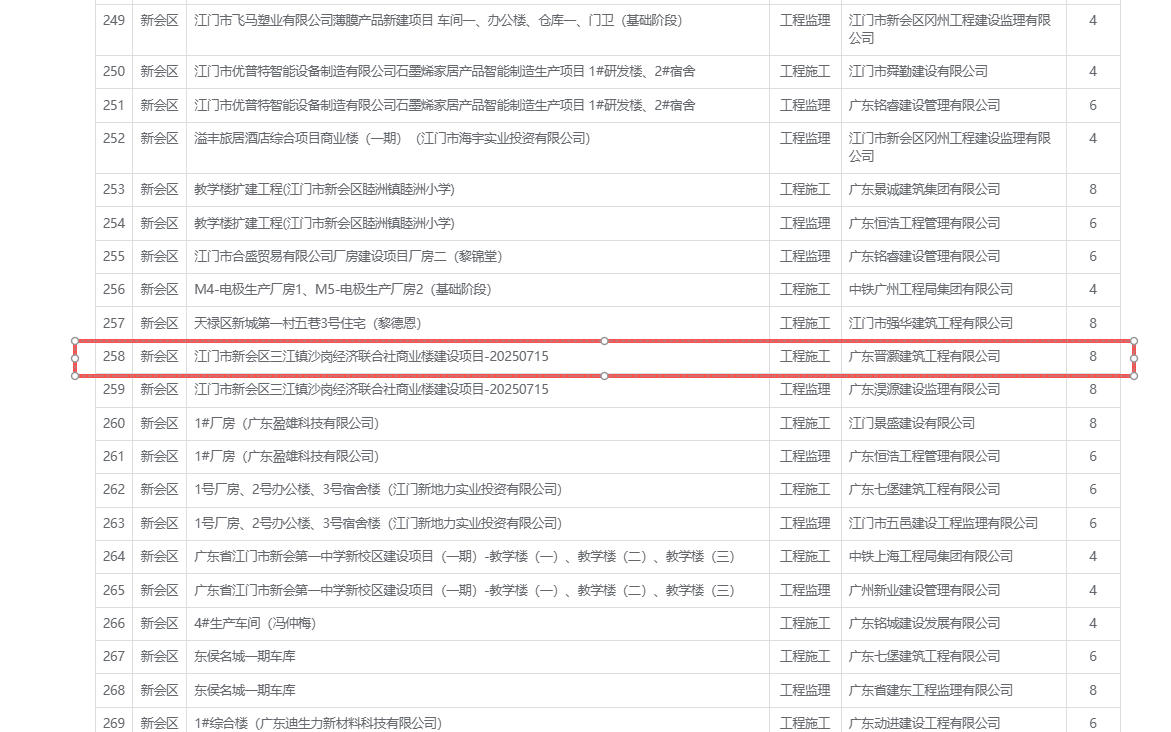This screenshot has width=1171, height=732.
Task: Click the 广东省建东工程监理有限公司 cell
Action: tap(930, 691)
